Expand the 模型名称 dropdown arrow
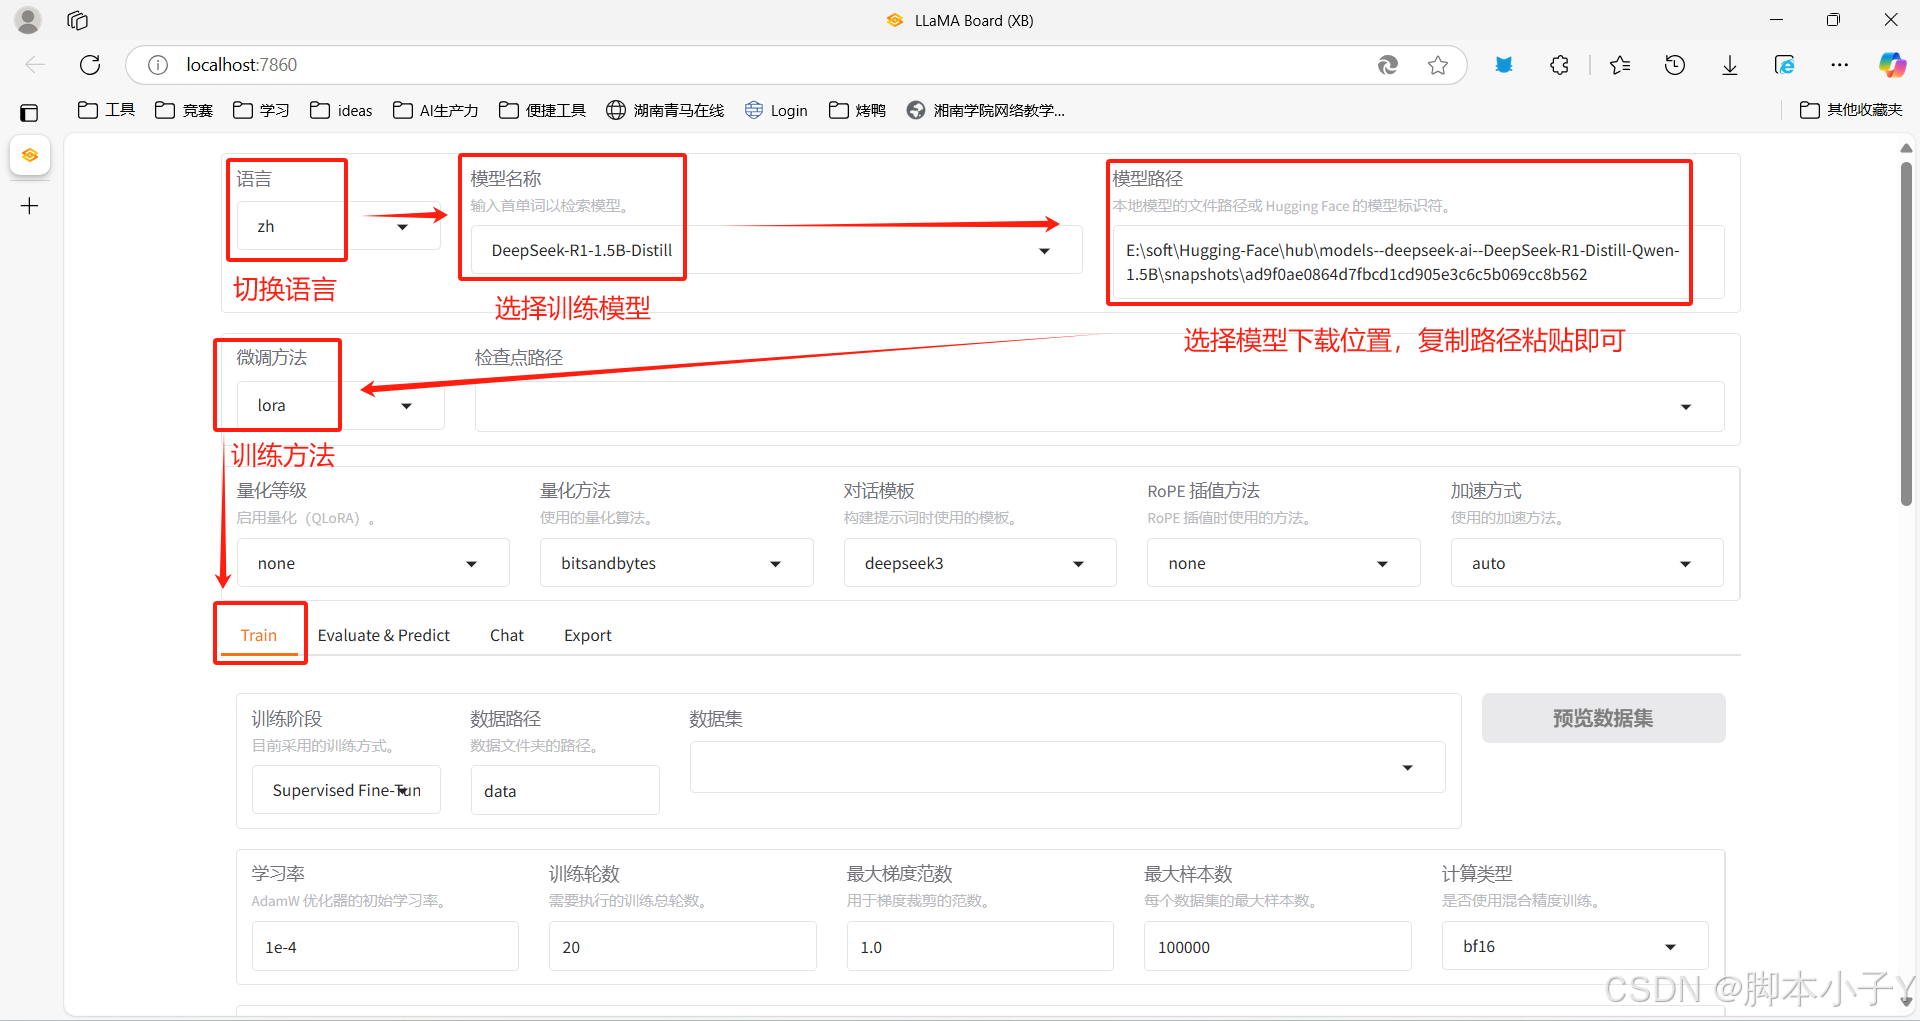Image resolution: width=1920 pixels, height=1021 pixels. click(1044, 251)
